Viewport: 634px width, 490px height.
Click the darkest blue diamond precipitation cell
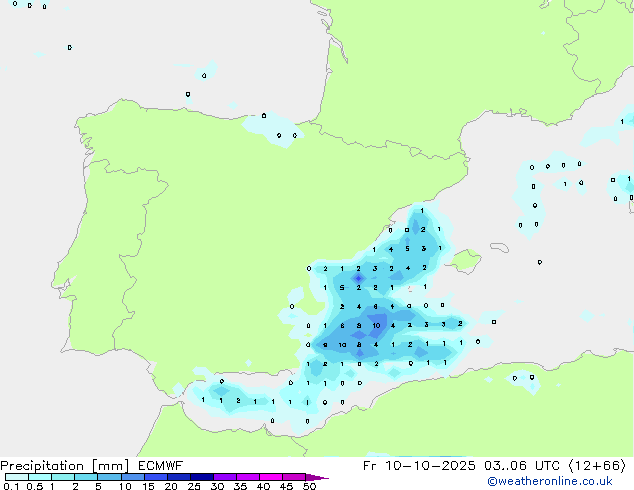(x=358, y=278)
